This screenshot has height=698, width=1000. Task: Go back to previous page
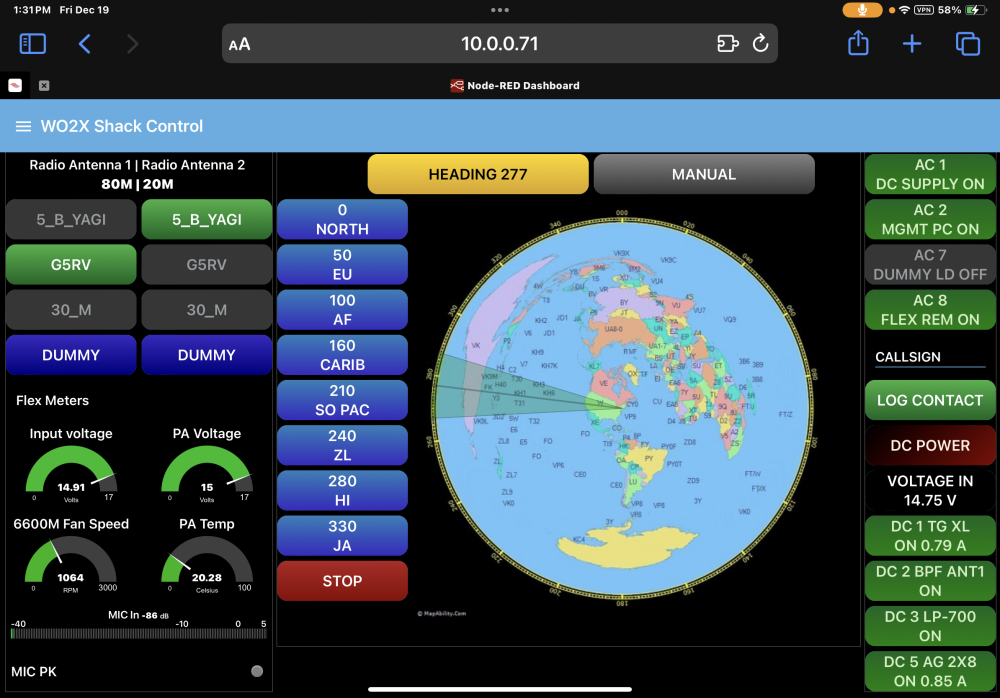(x=84, y=44)
